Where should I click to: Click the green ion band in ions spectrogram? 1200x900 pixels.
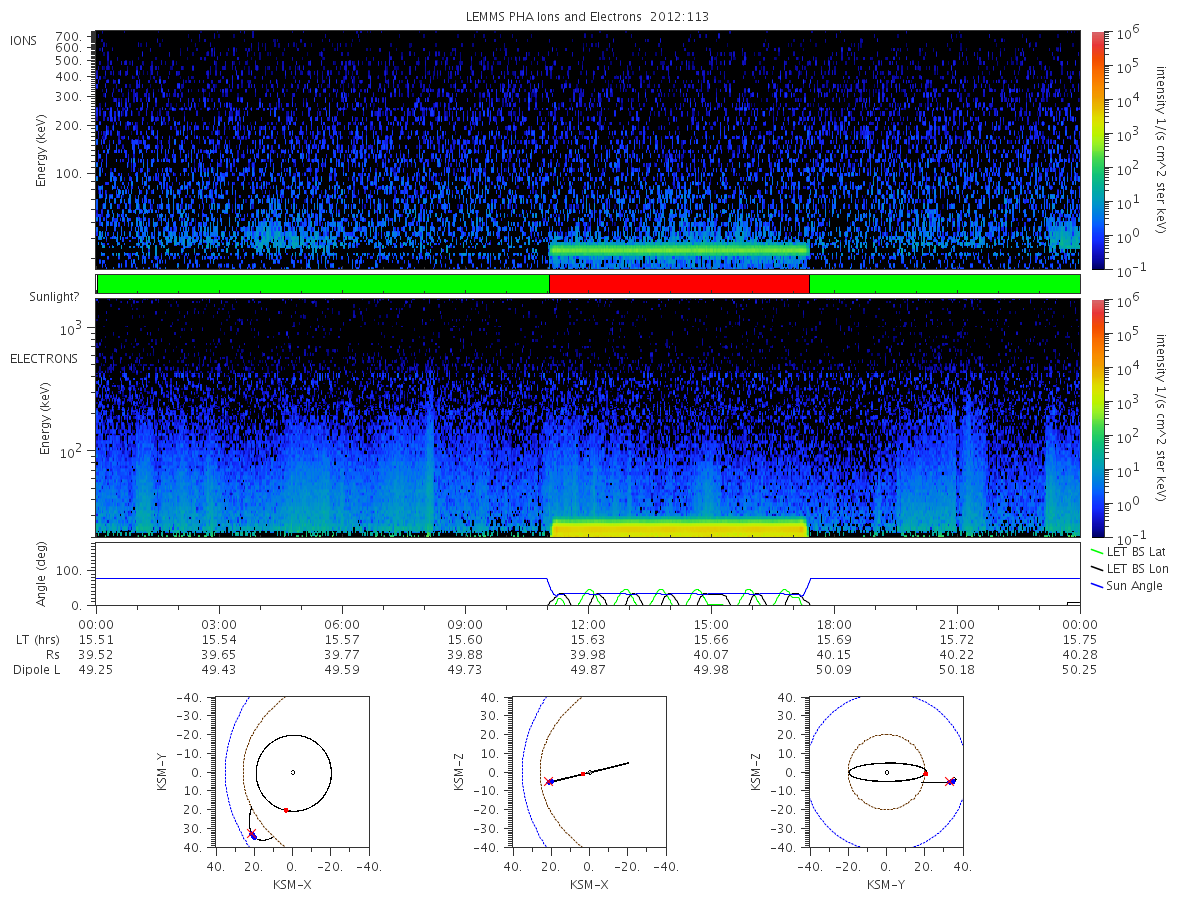679,249
